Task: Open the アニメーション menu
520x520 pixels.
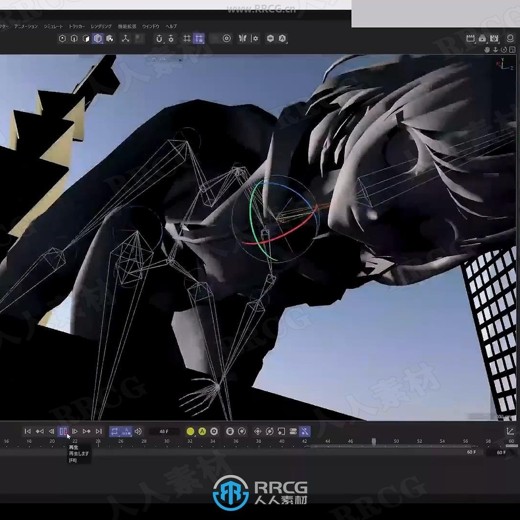Action: point(26,26)
